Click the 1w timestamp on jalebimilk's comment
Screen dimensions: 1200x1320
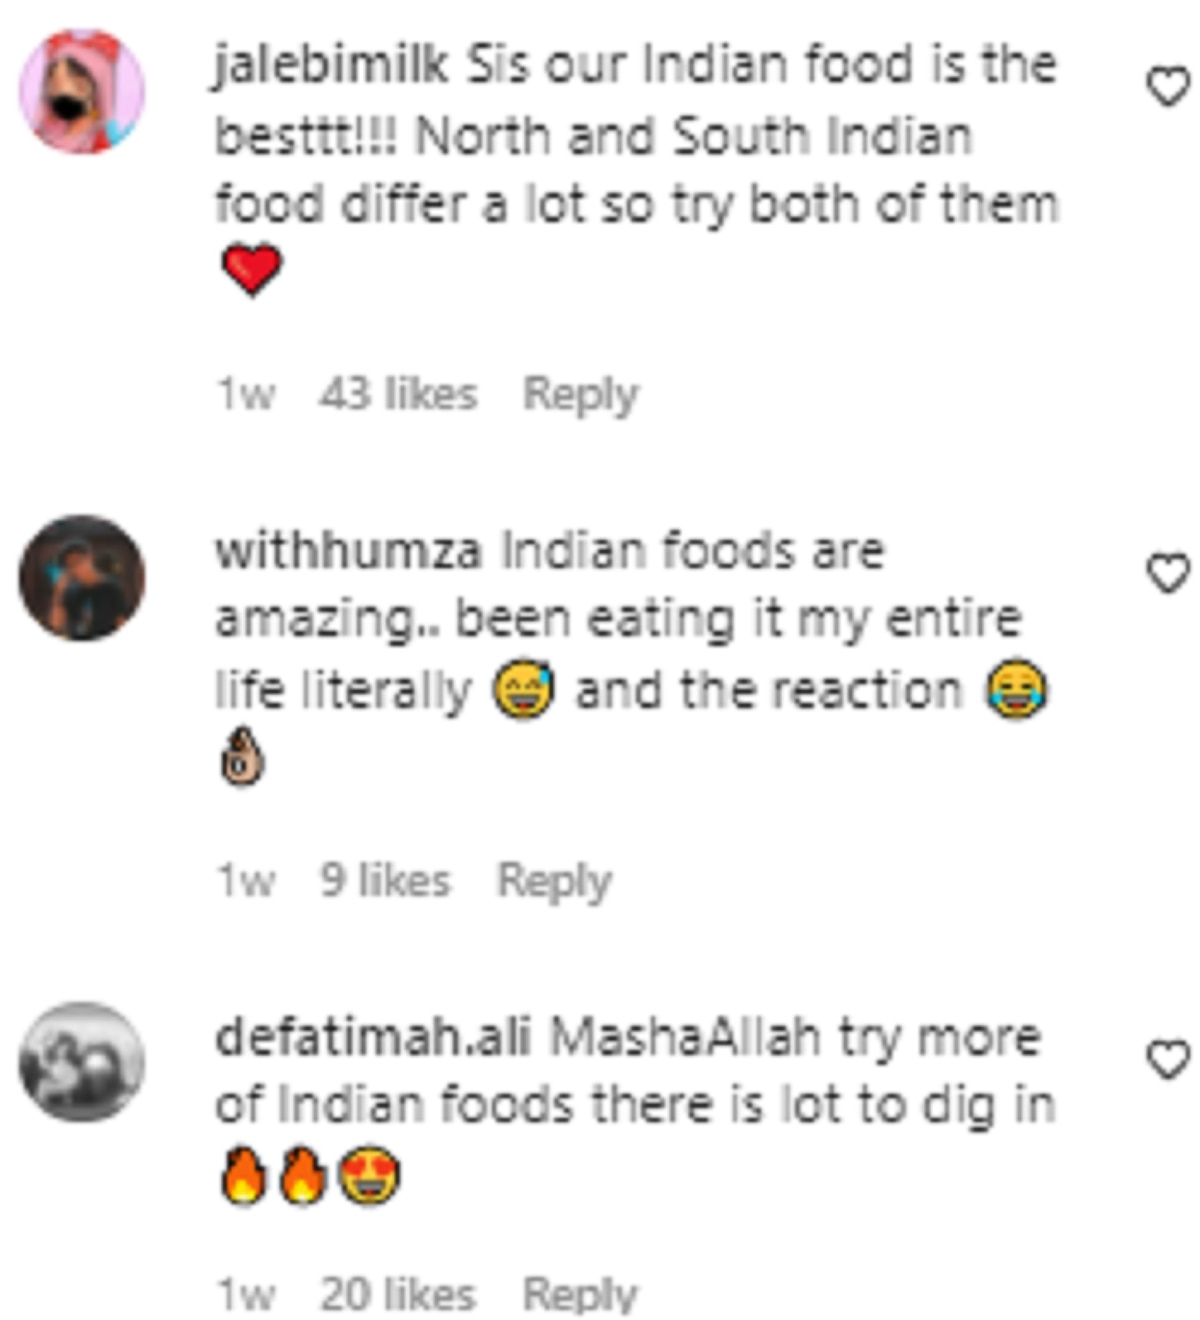(246, 394)
